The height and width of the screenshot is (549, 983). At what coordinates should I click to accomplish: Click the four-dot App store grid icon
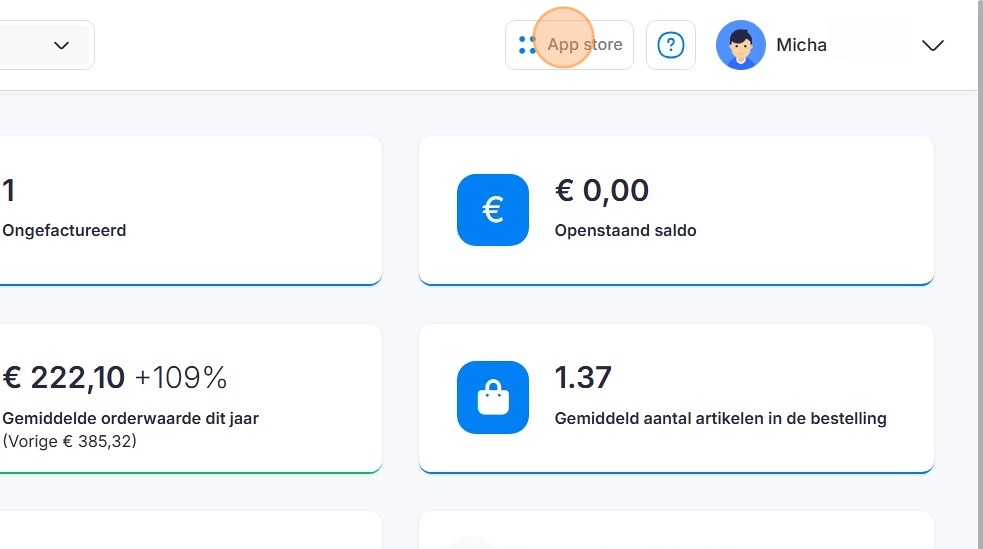pyautogui.click(x=527, y=45)
